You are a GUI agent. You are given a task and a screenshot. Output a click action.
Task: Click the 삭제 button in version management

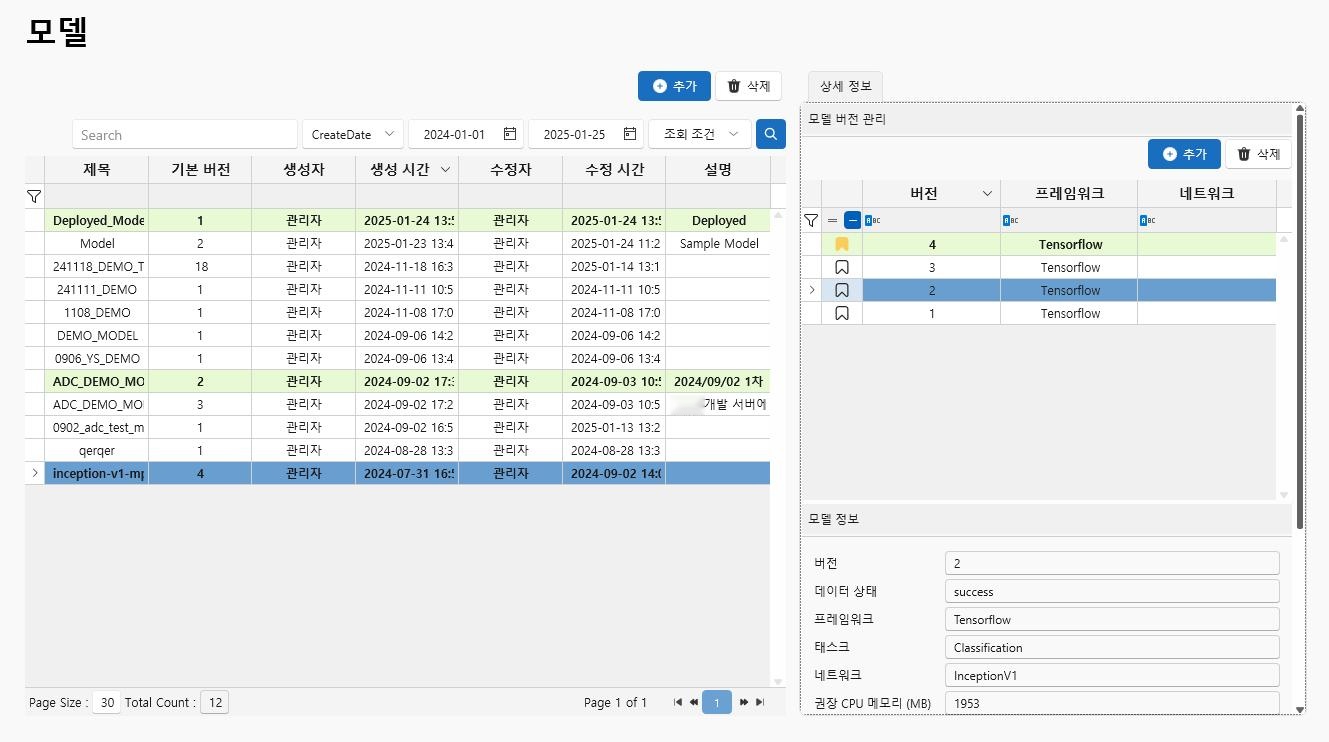pyautogui.click(x=1258, y=154)
